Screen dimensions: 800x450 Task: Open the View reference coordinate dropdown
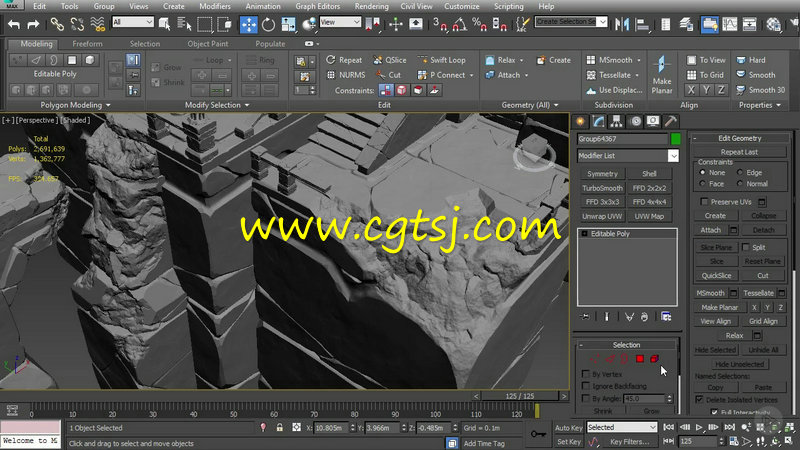pos(340,22)
